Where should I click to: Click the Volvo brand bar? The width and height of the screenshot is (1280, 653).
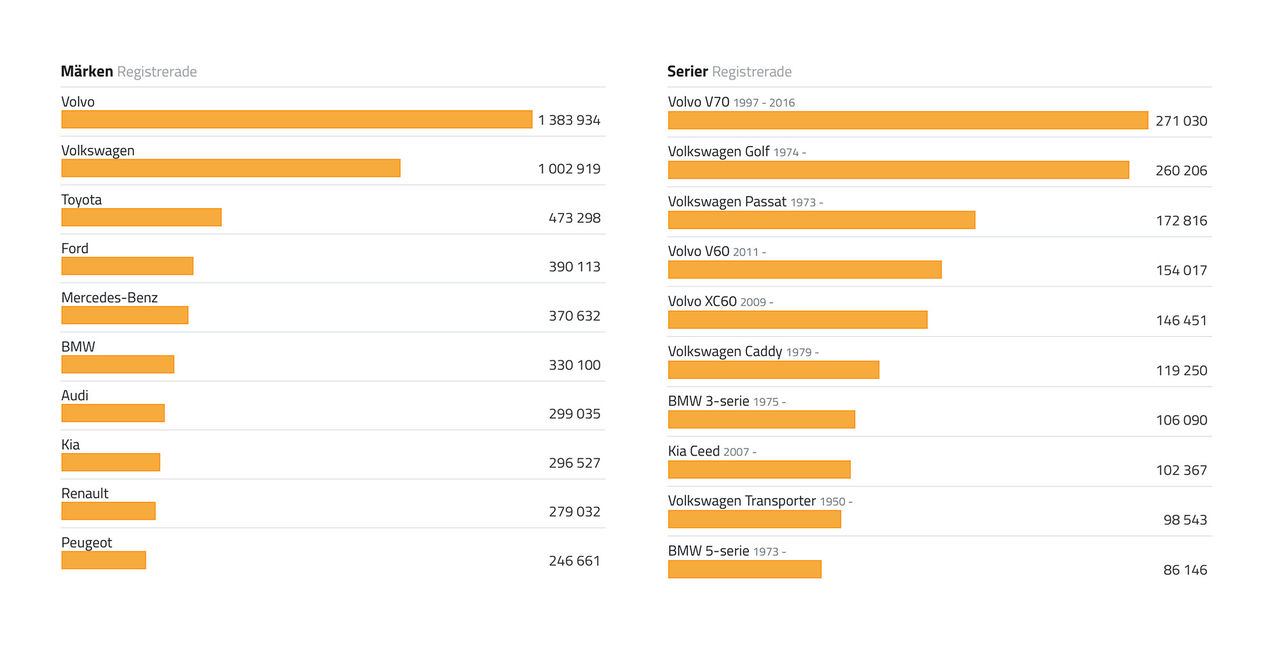[296, 120]
